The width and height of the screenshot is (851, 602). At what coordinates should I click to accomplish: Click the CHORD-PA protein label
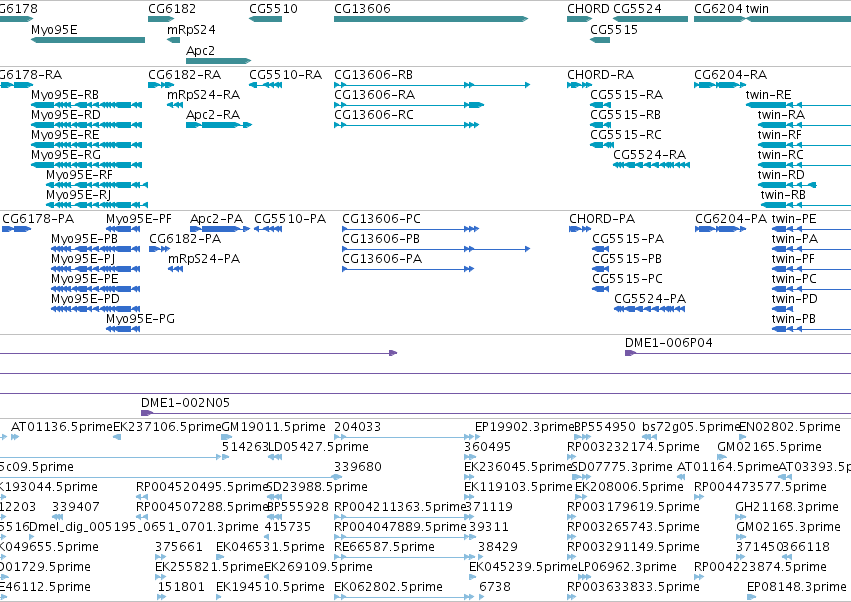click(602, 219)
